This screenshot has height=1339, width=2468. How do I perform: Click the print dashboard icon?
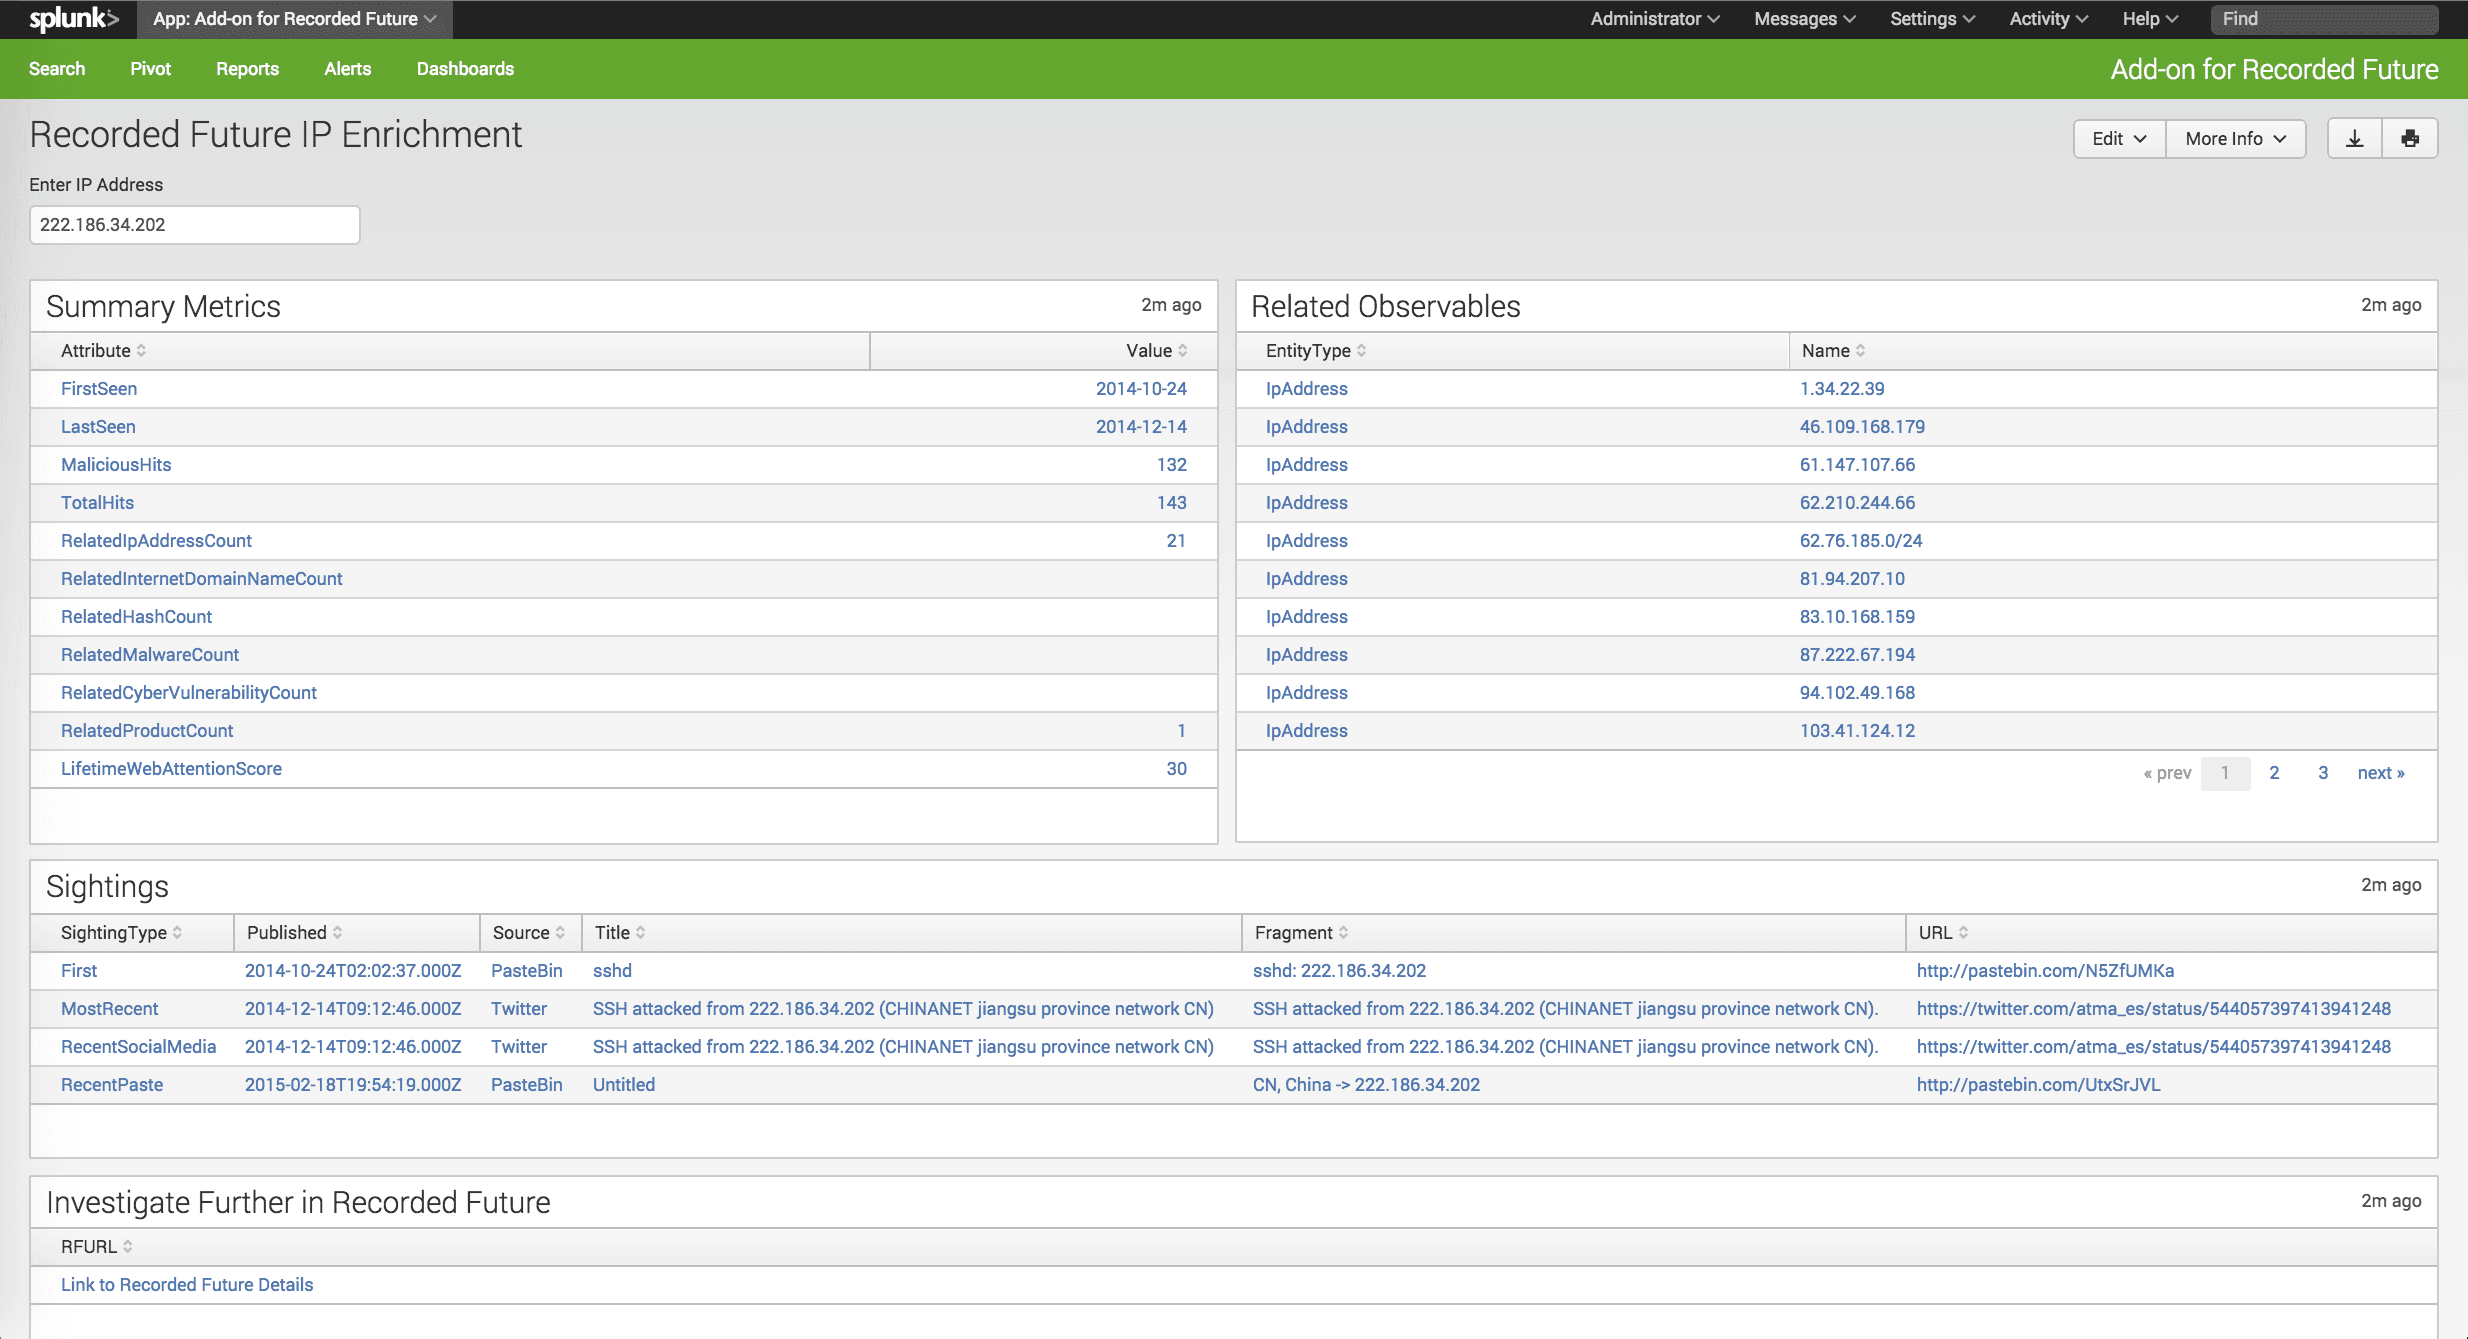tap(2410, 139)
